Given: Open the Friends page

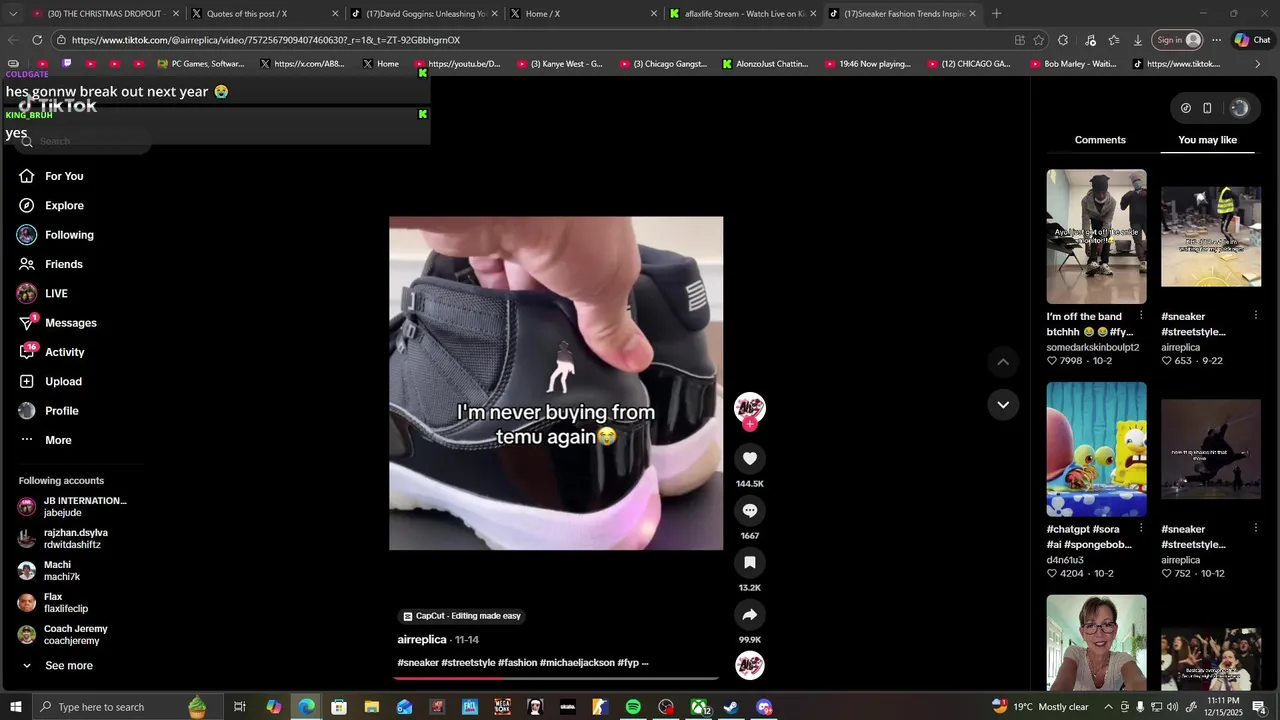Looking at the screenshot, I should [63, 264].
